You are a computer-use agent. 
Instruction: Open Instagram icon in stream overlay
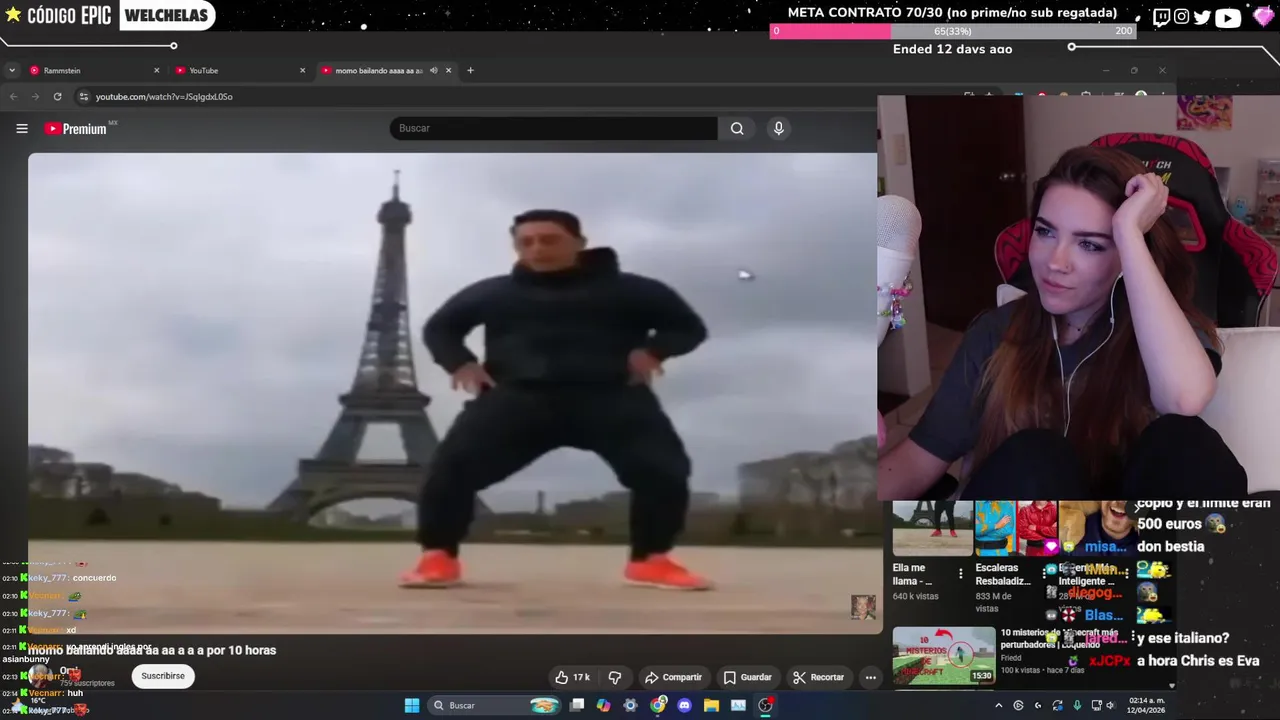coord(1182,17)
